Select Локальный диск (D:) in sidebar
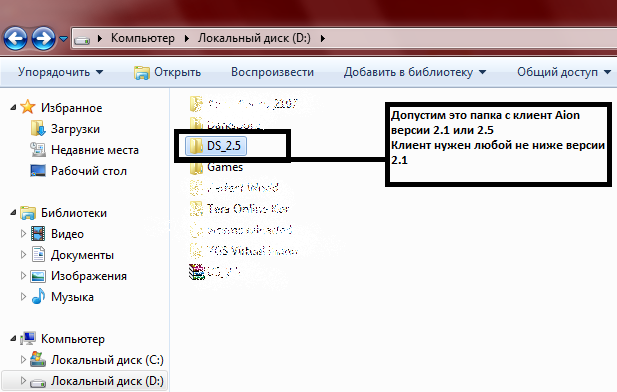 click(x=107, y=381)
